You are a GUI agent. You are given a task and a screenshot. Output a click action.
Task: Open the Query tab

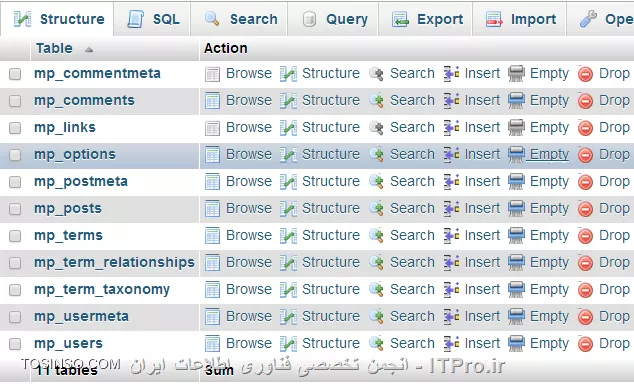click(333, 19)
